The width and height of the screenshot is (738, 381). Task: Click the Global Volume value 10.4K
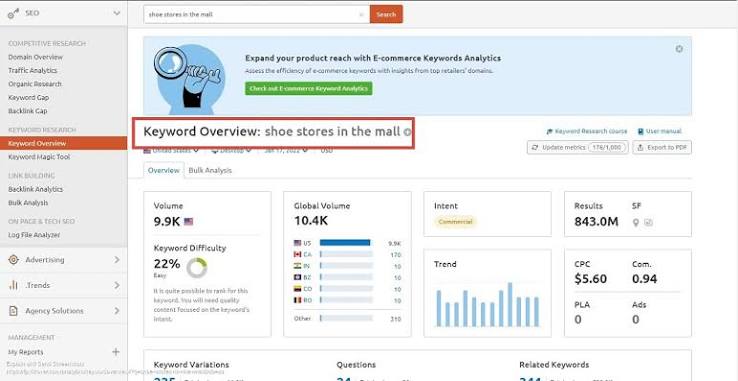(311, 221)
